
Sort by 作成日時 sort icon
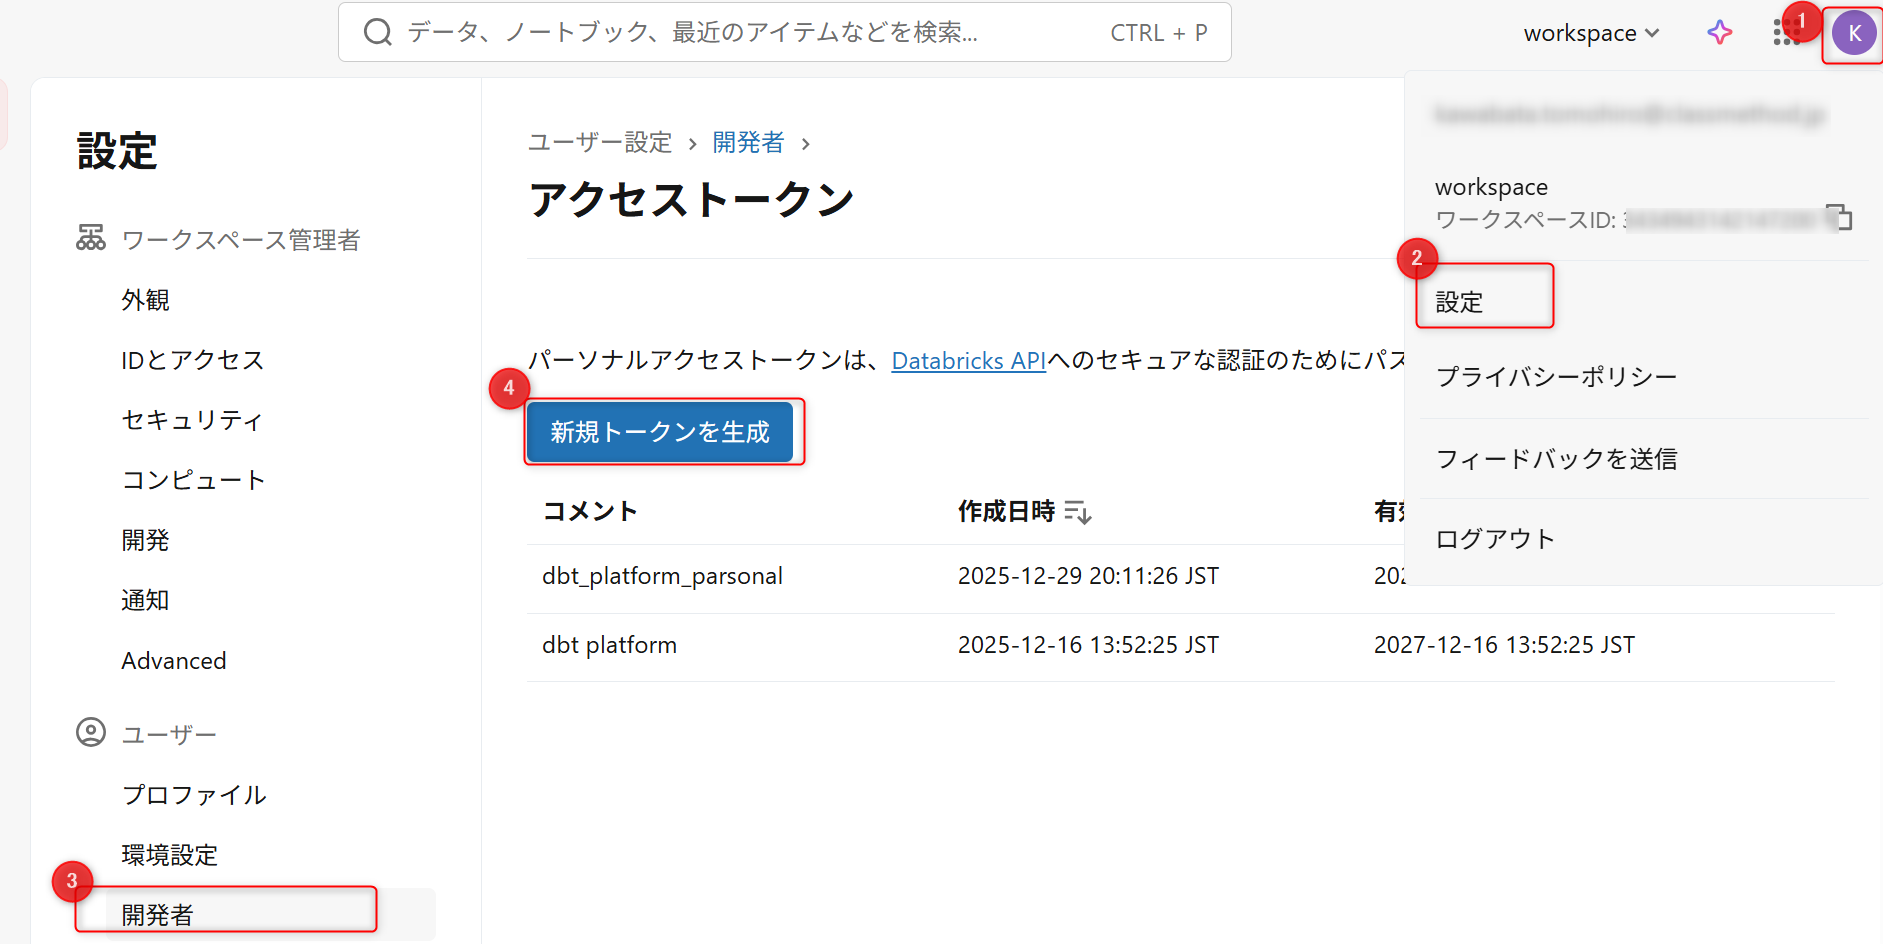(1078, 512)
